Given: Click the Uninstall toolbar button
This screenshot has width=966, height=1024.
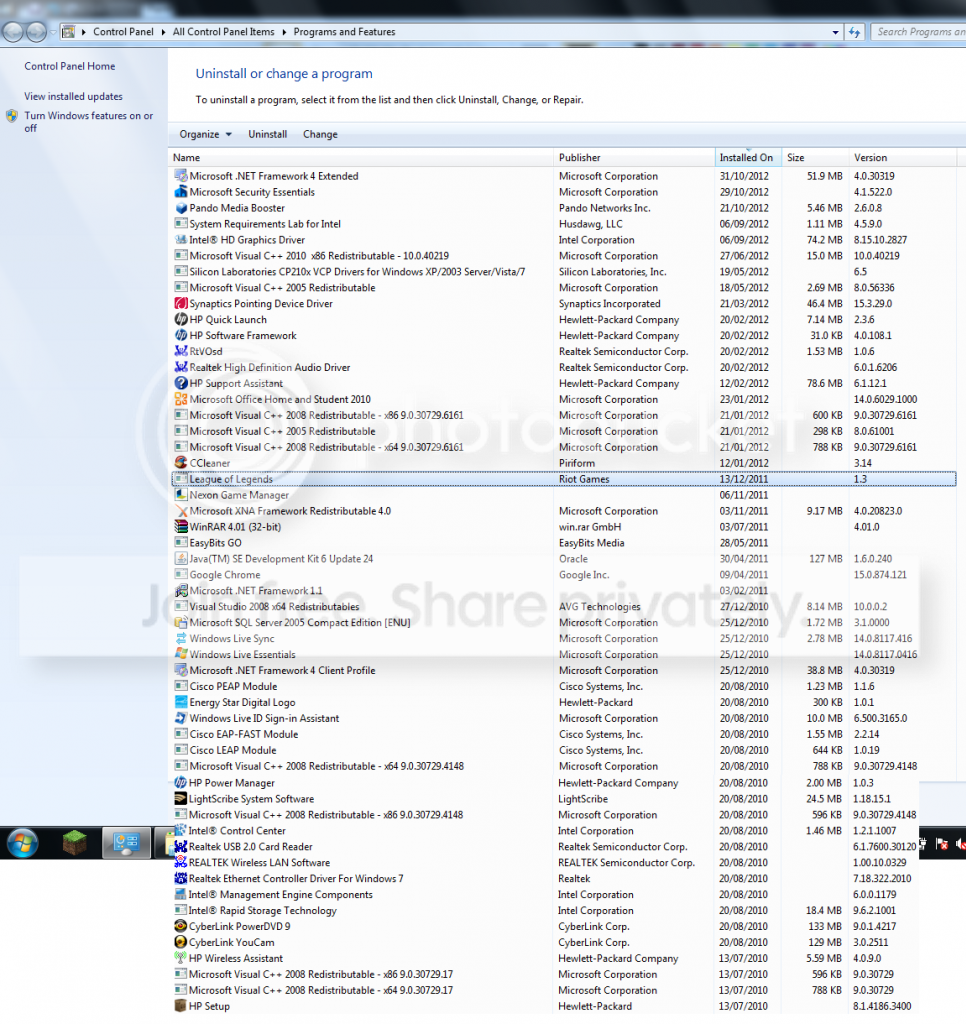Looking at the screenshot, I should [x=267, y=134].
